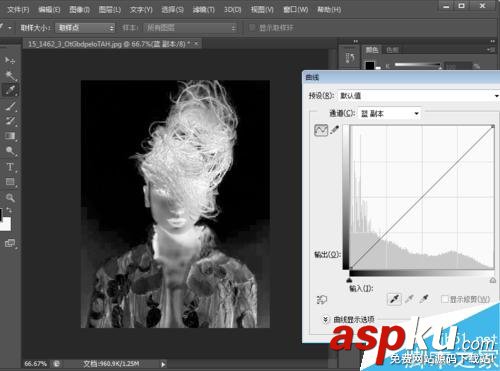The height and width of the screenshot is (371, 500).
Task: Expand 曲线显示选项 curve display options
Action: [x=325, y=319]
